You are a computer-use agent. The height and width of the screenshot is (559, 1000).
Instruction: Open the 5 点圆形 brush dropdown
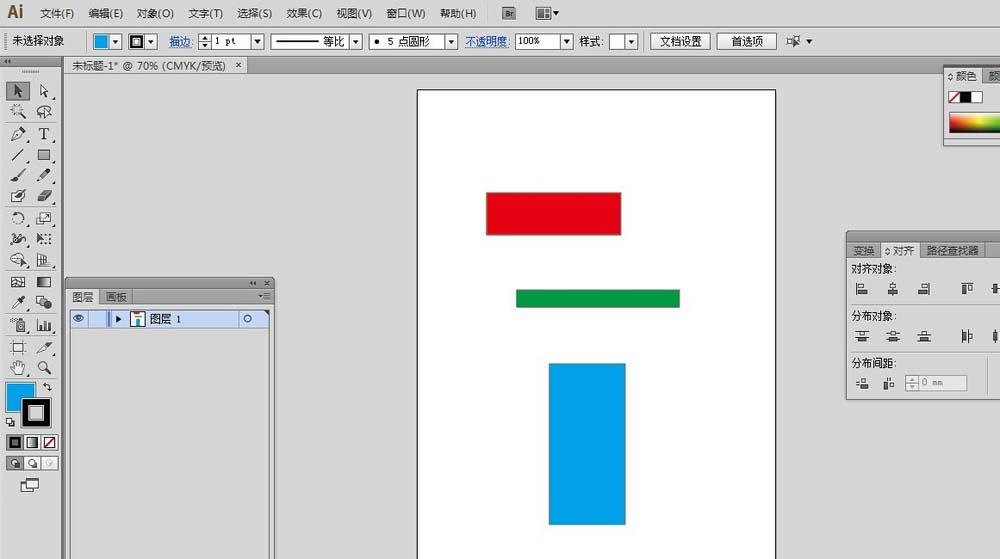pyautogui.click(x=452, y=42)
